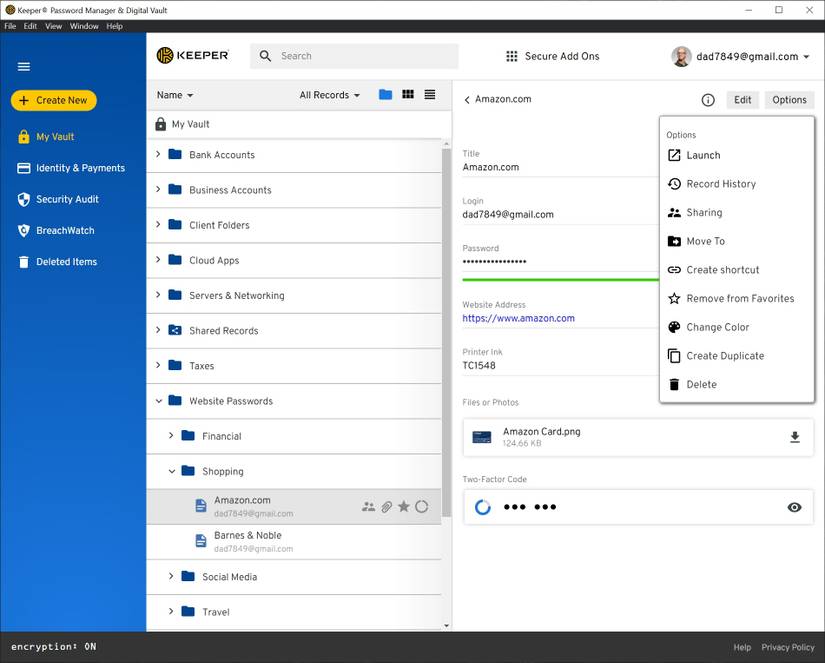Download Amazon Card.png attachment
This screenshot has height=663, width=825.
[794, 437]
